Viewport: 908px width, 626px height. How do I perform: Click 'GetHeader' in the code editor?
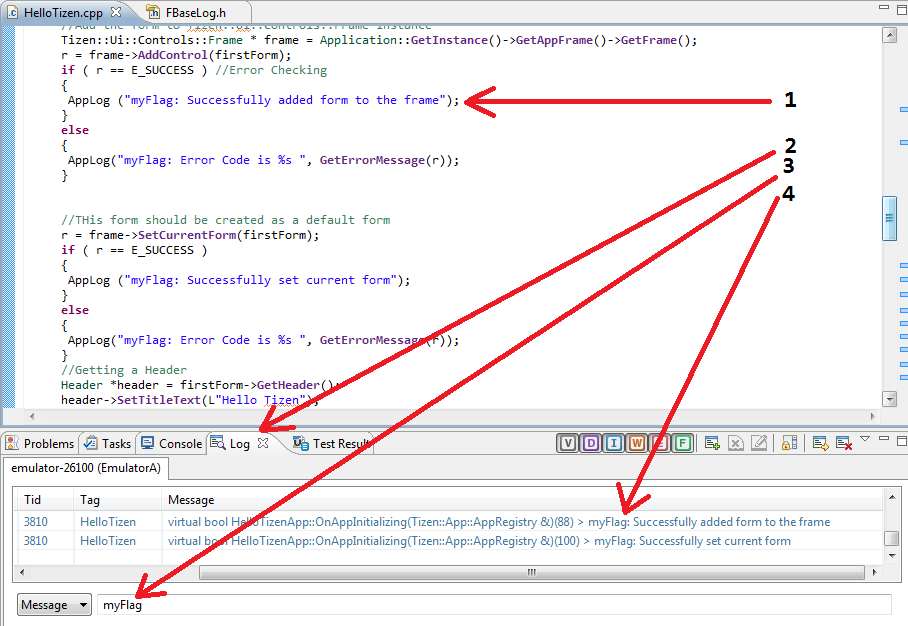click(288, 385)
